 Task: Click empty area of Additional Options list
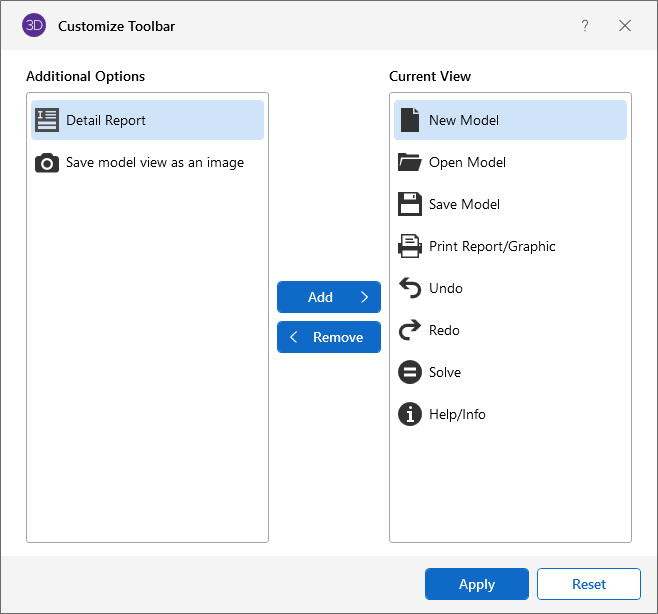click(x=147, y=380)
